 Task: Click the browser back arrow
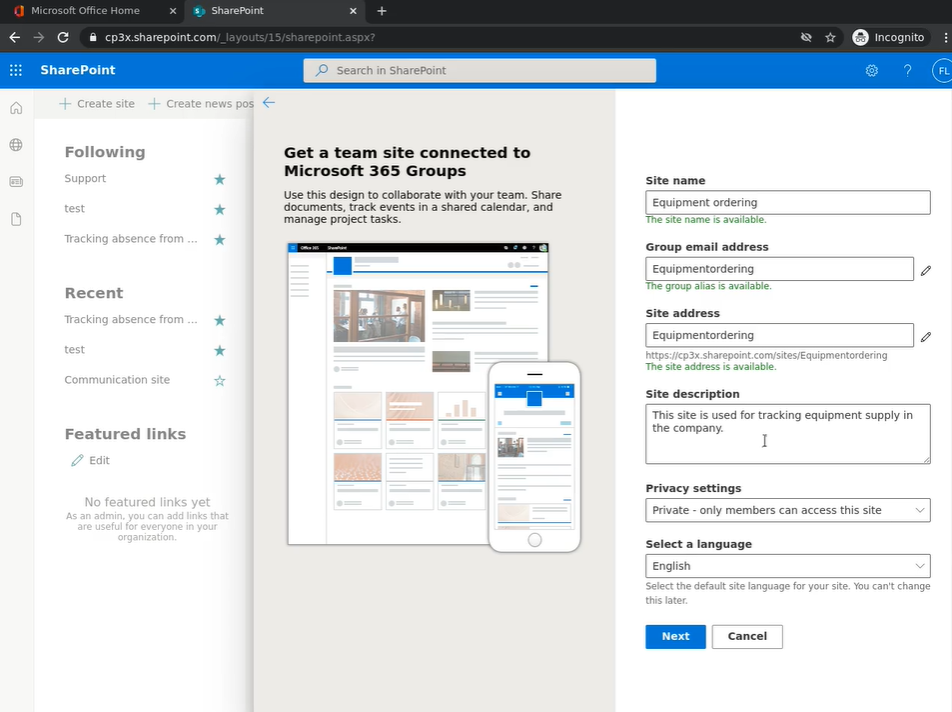point(15,37)
